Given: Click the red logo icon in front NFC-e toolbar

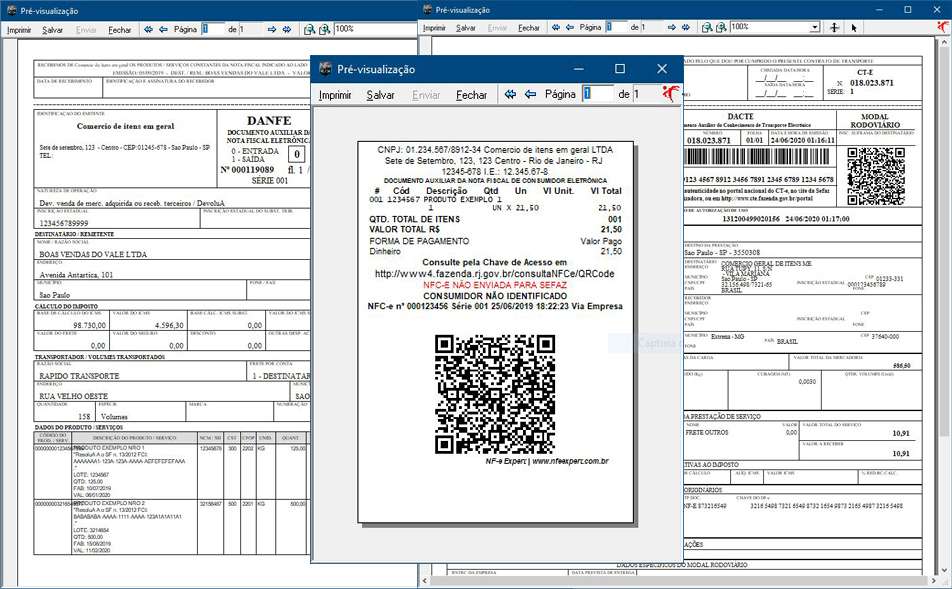Looking at the screenshot, I should 670,93.
